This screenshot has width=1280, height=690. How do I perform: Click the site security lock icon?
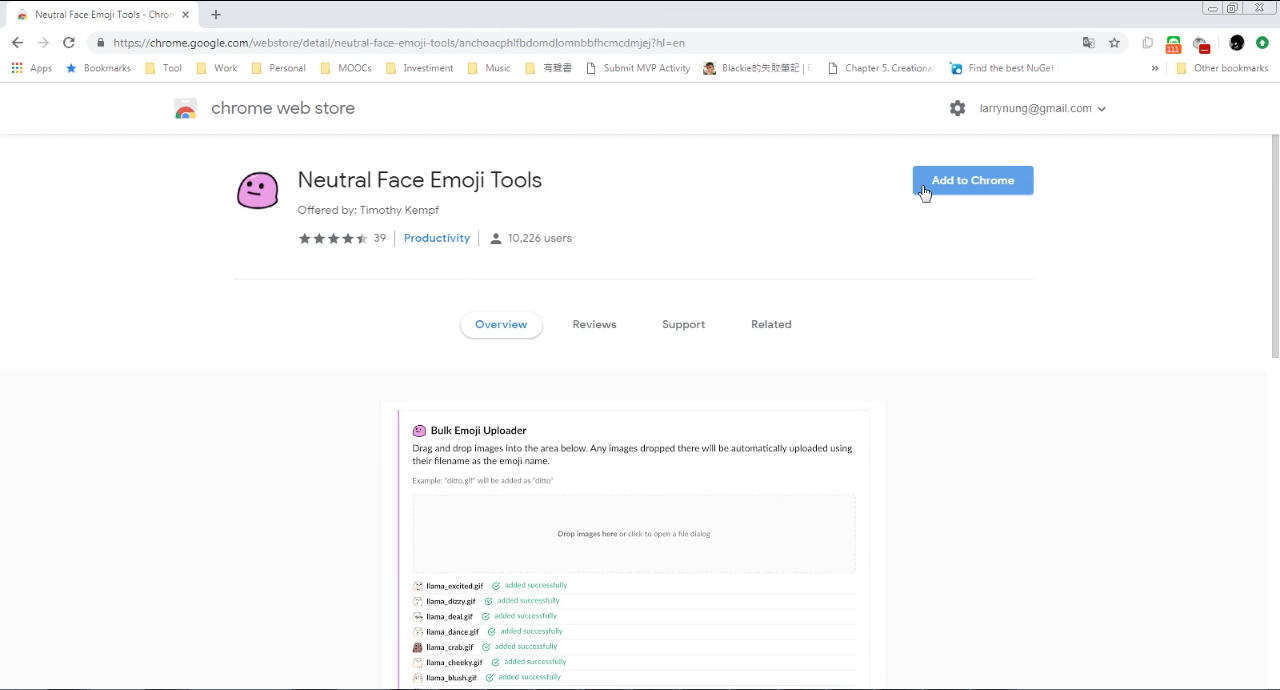pyautogui.click(x=100, y=43)
